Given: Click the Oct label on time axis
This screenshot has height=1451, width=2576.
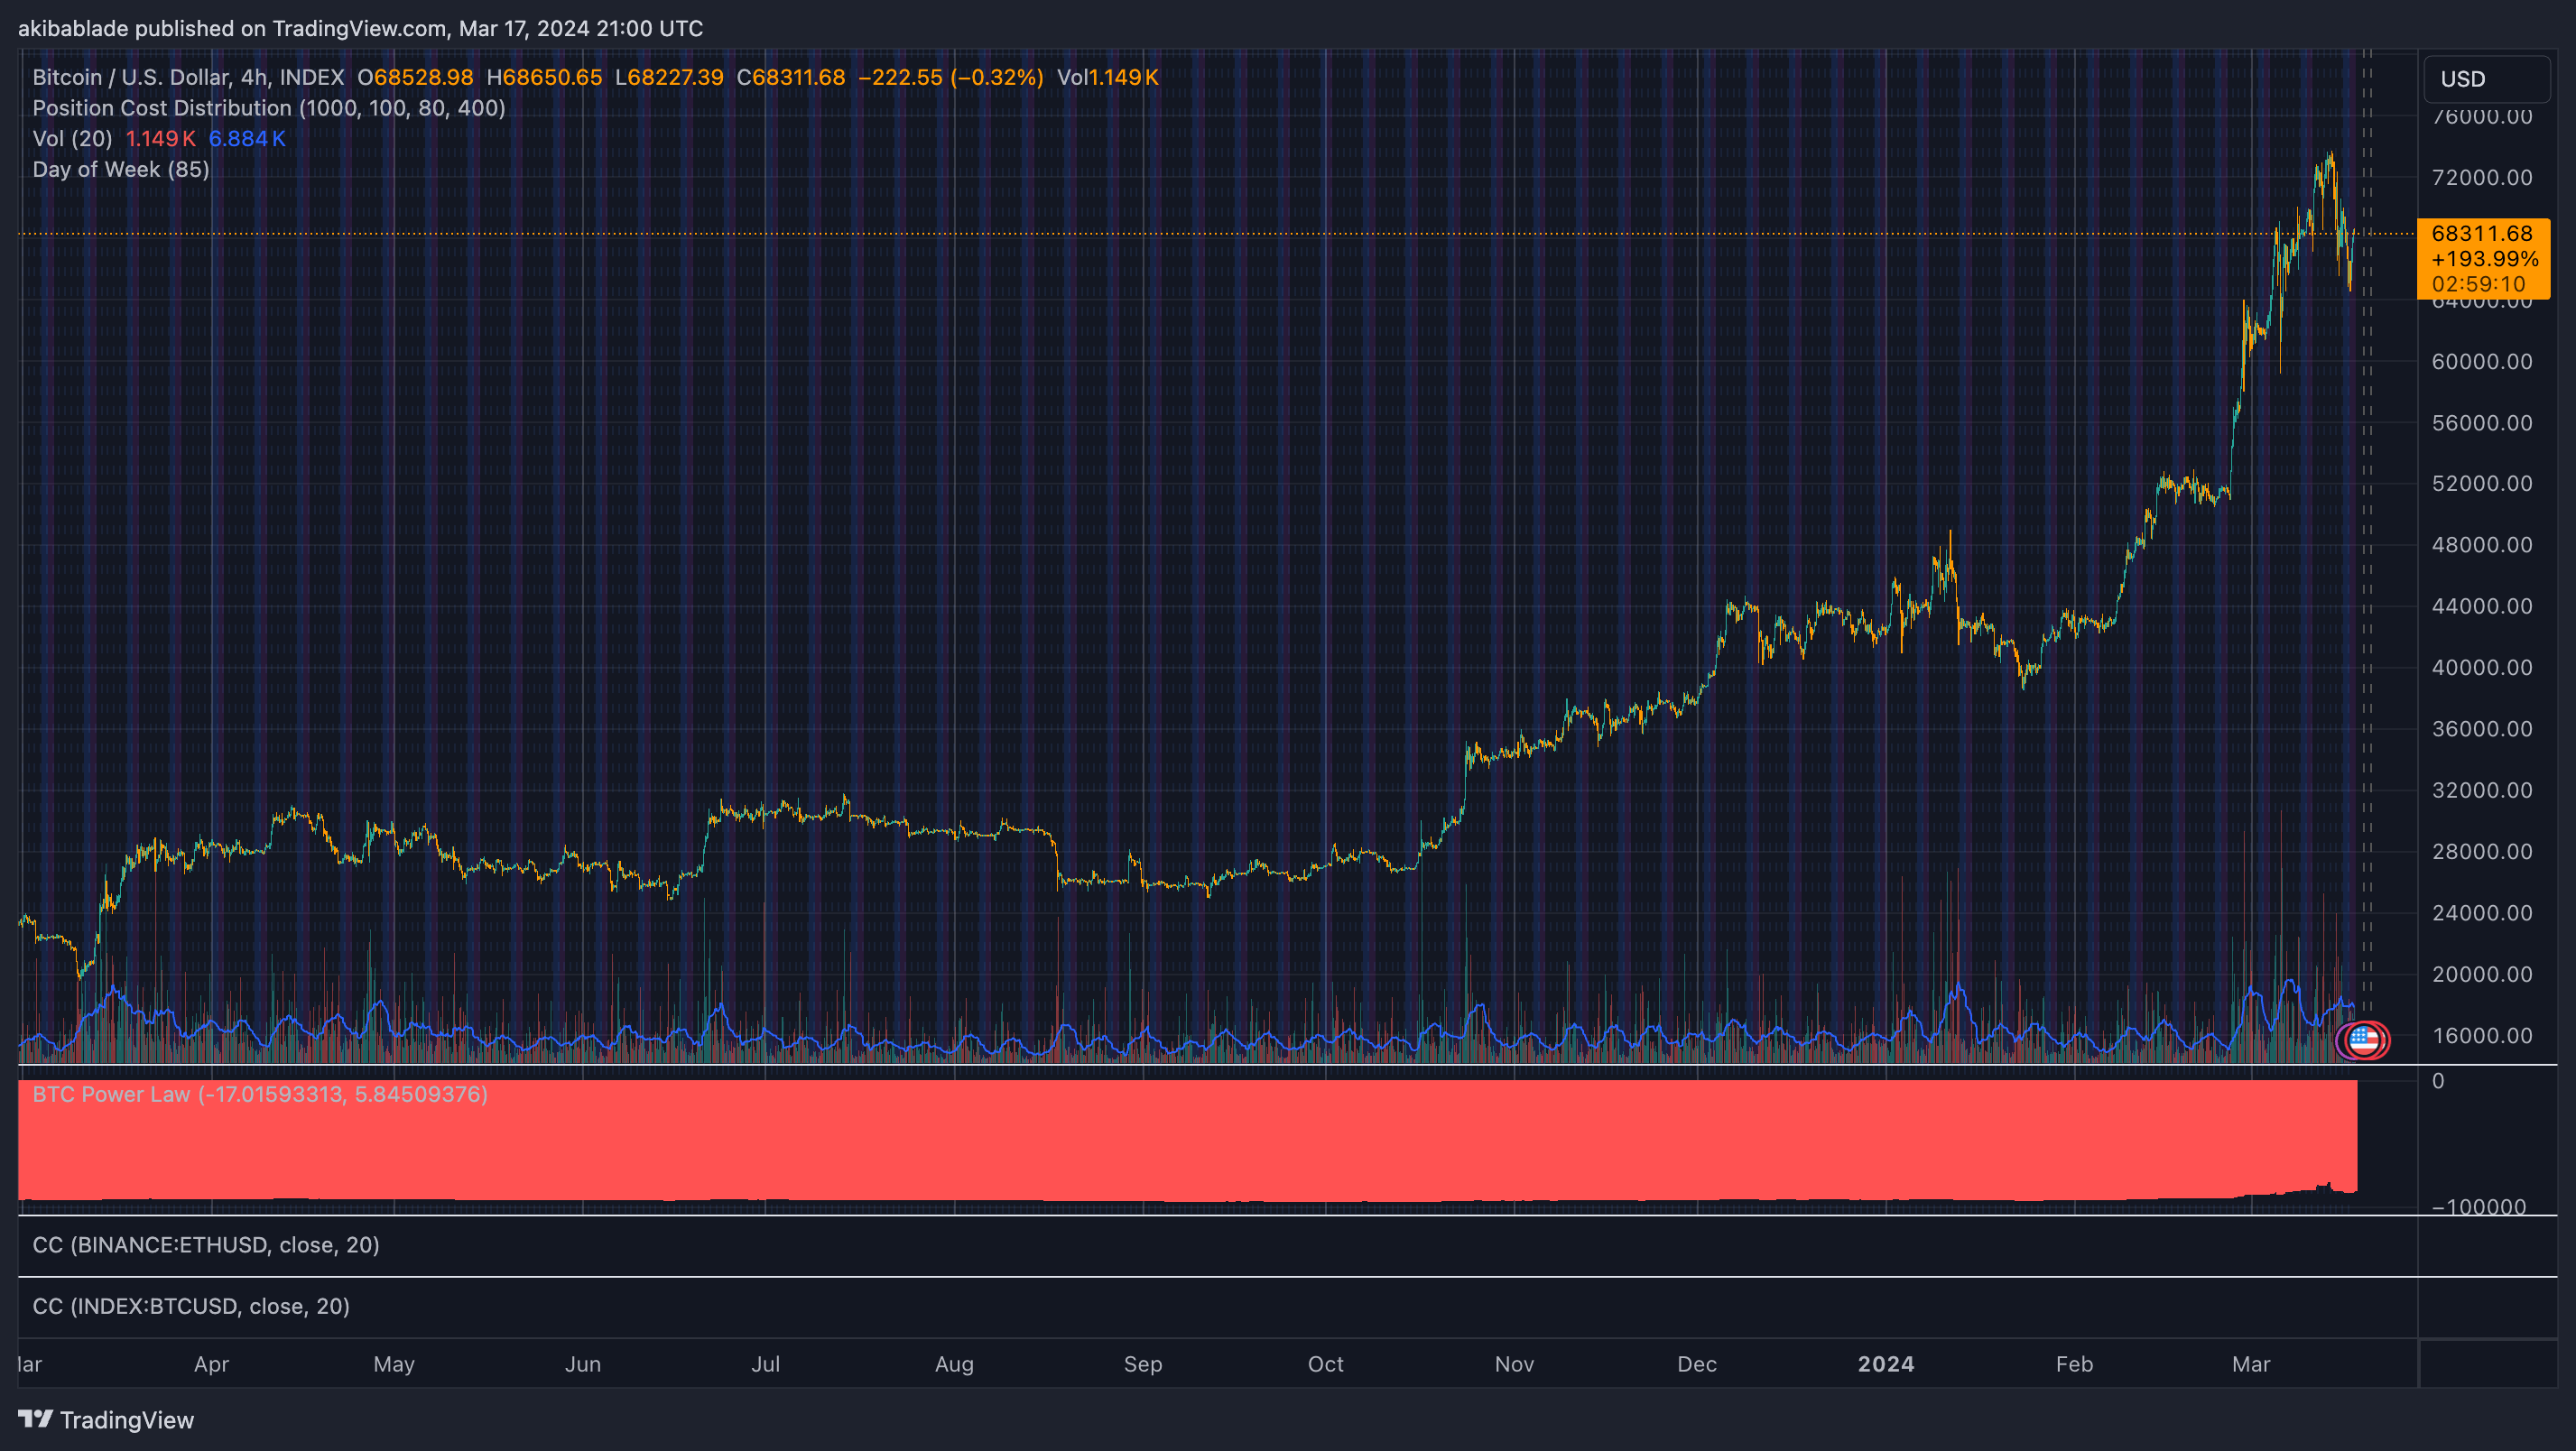Looking at the screenshot, I should [1325, 1364].
